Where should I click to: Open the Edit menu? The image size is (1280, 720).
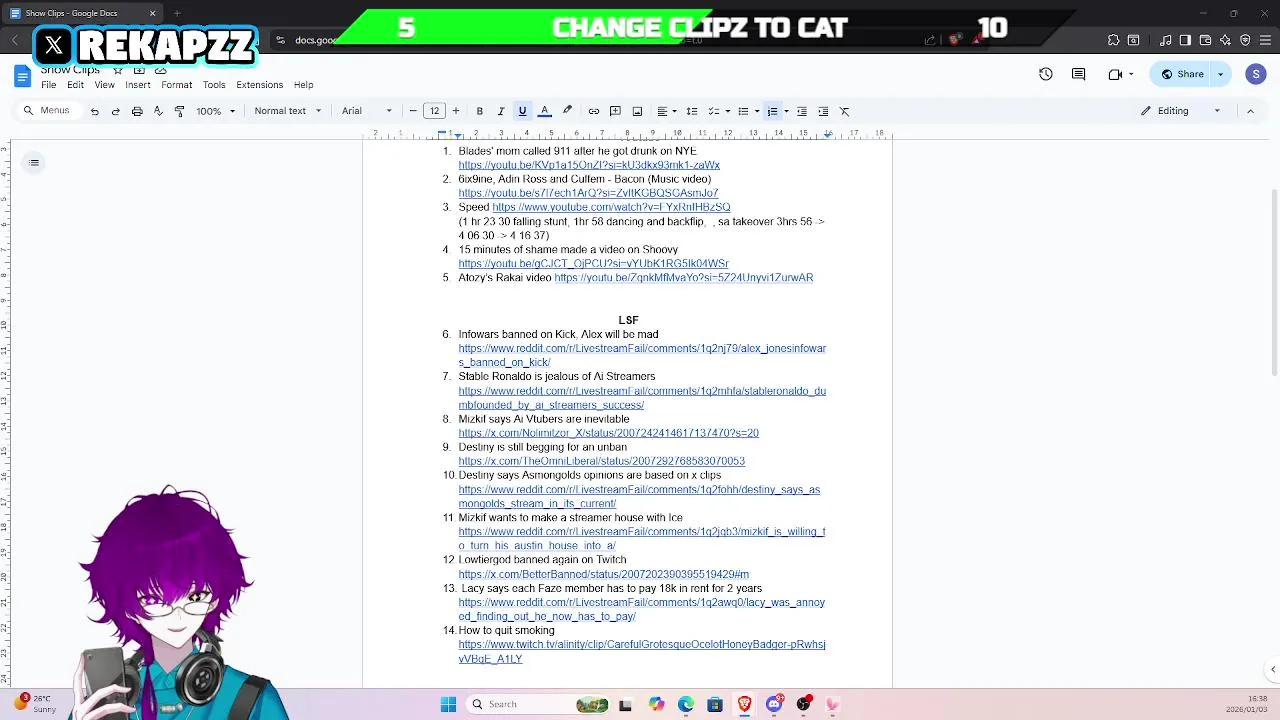(x=75, y=85)
